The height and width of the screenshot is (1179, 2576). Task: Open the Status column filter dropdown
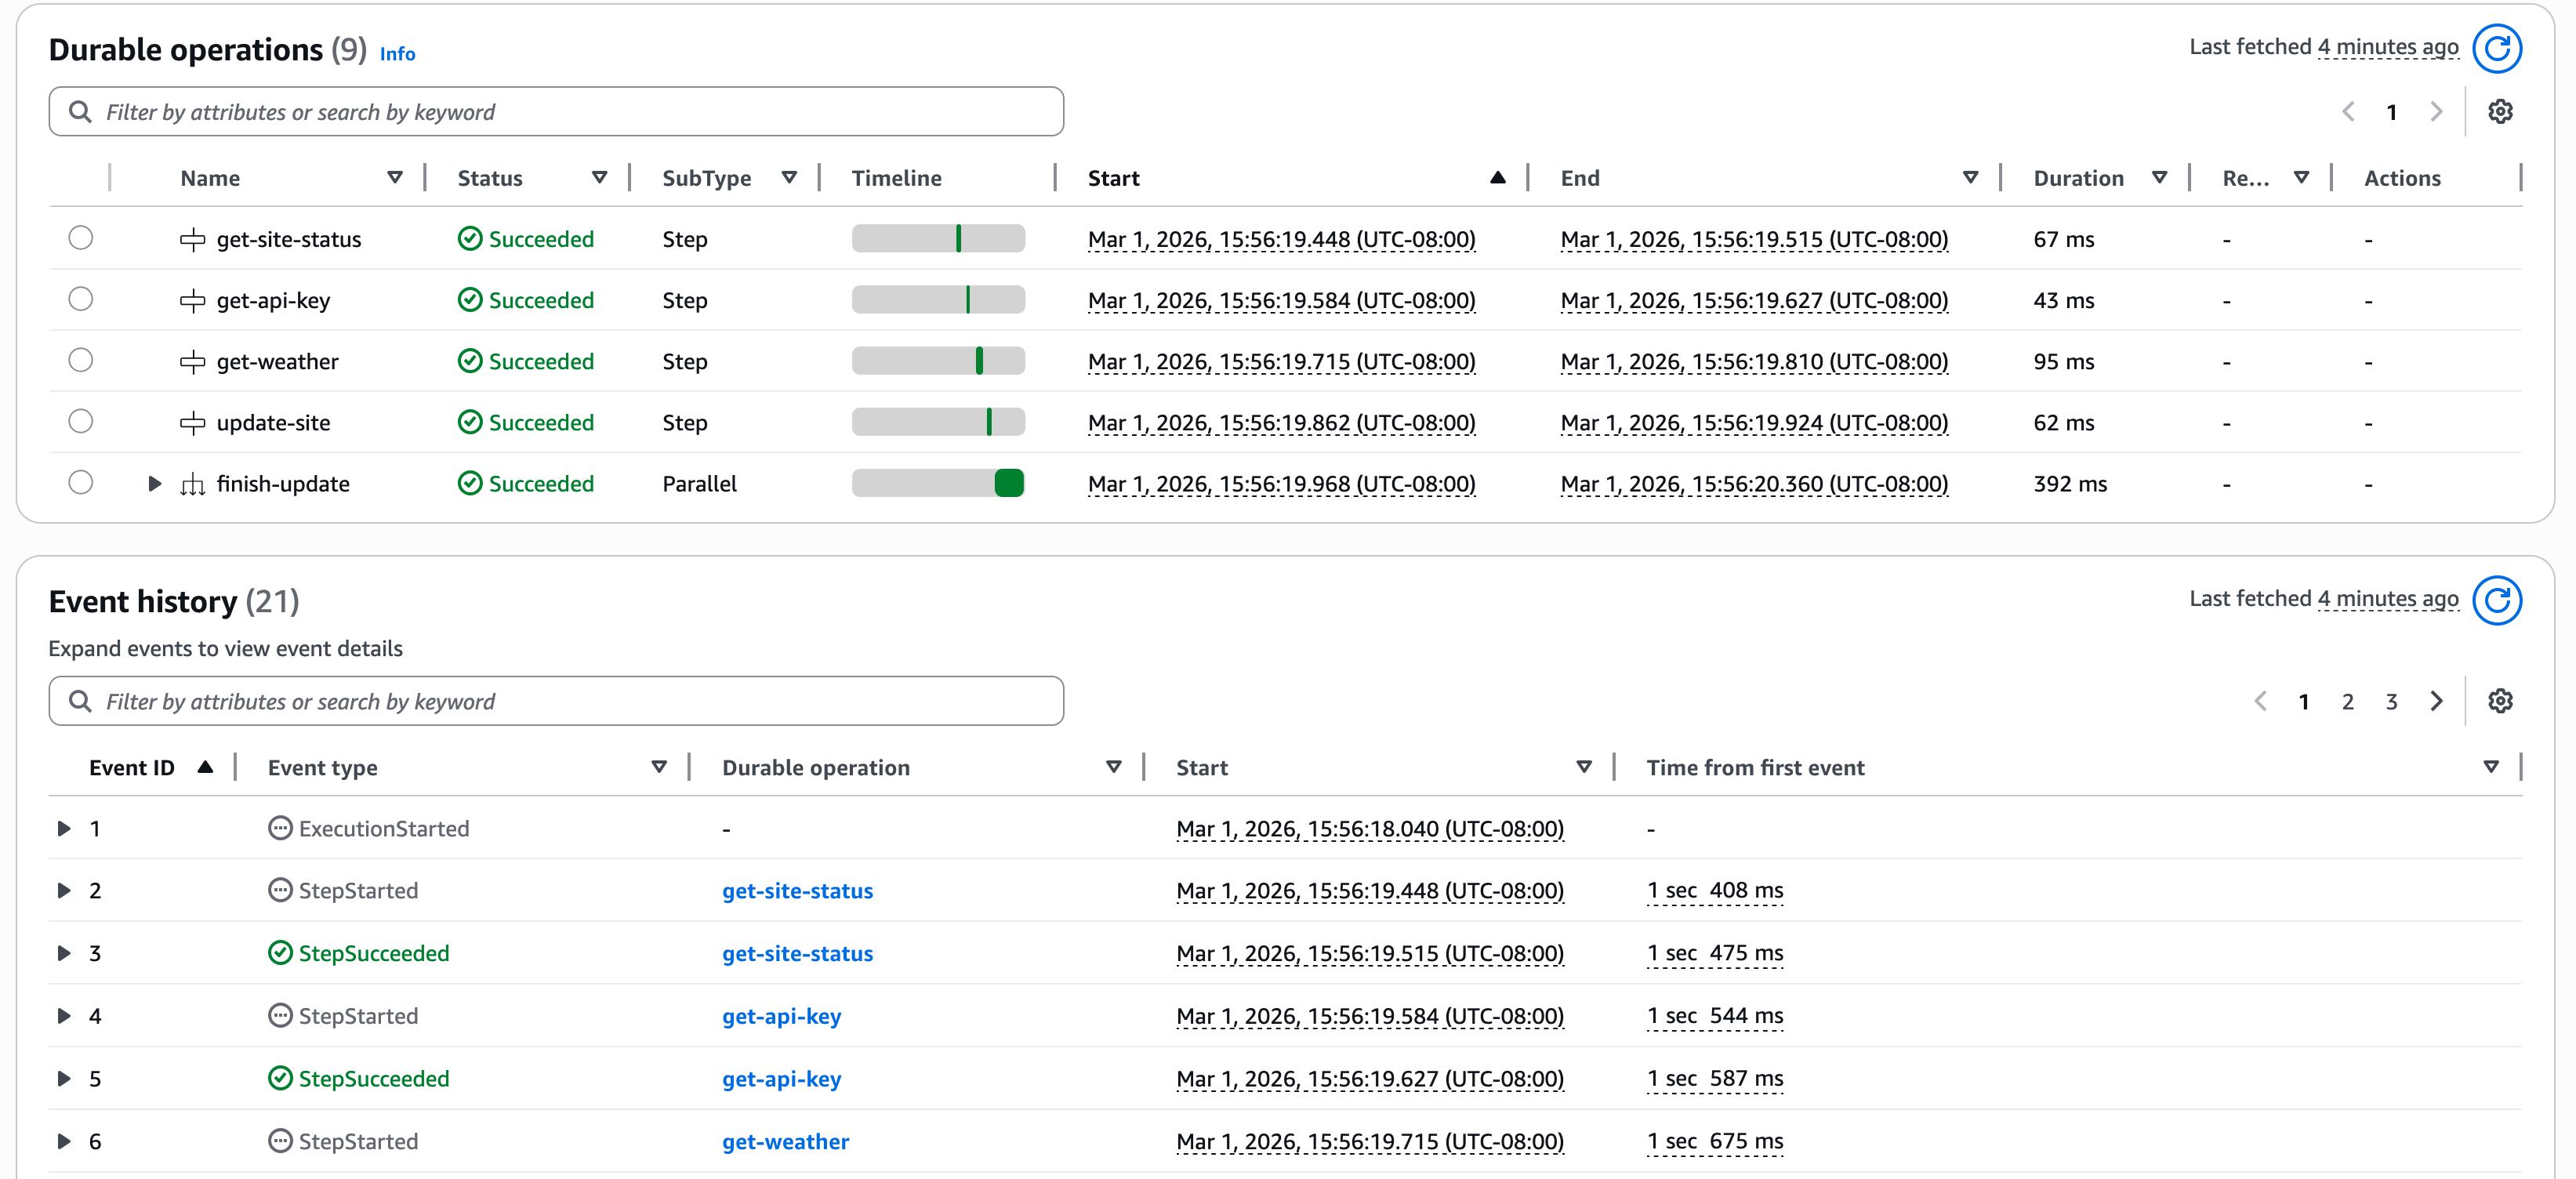[x=600, y=177]
